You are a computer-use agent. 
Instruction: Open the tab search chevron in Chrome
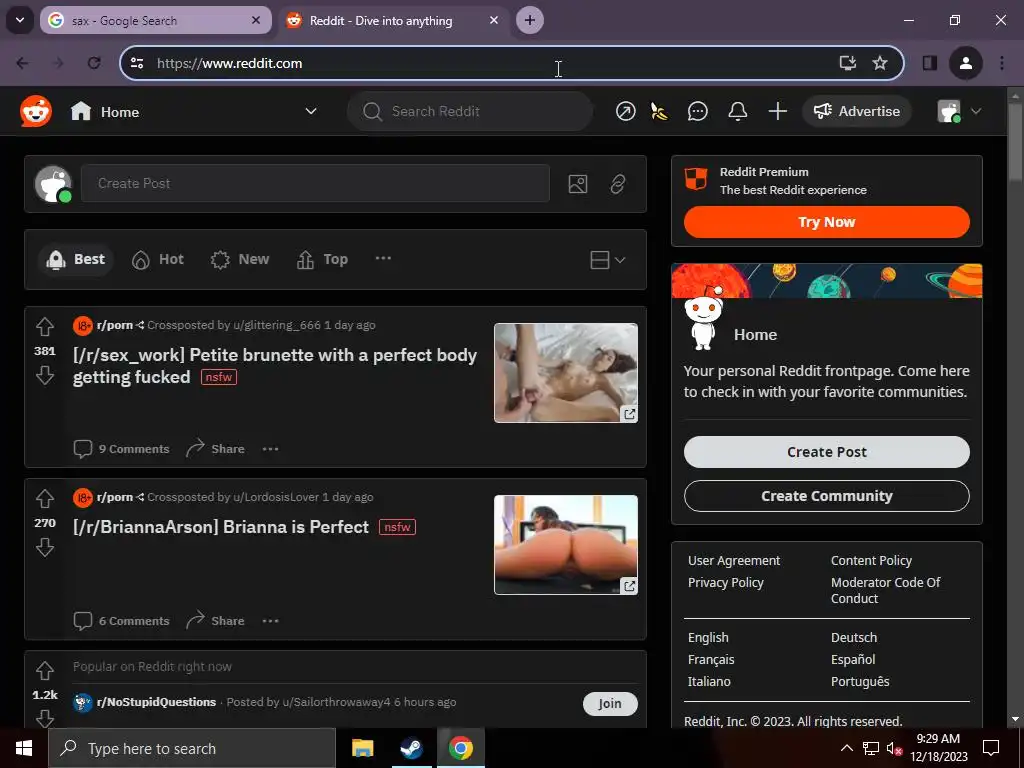click(20, 20)
